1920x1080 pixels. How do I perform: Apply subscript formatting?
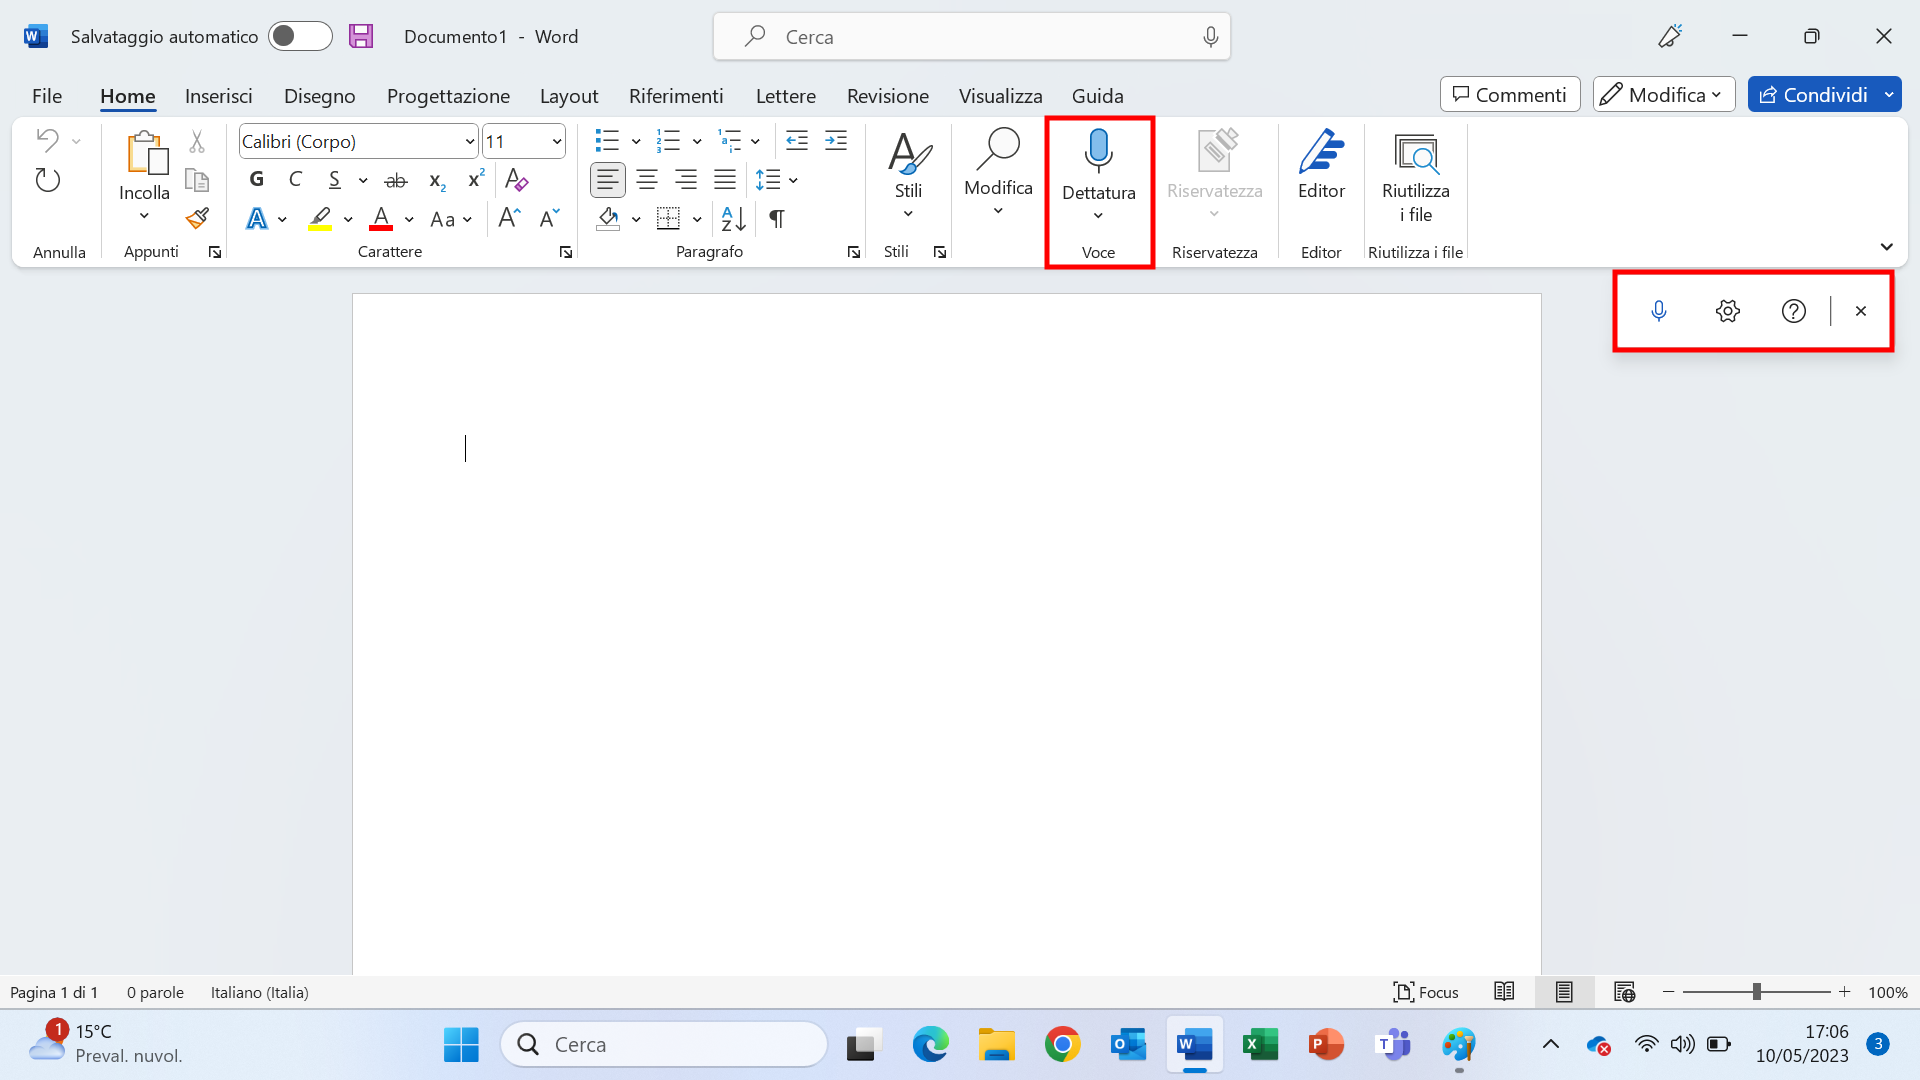(x=436, y=180)
